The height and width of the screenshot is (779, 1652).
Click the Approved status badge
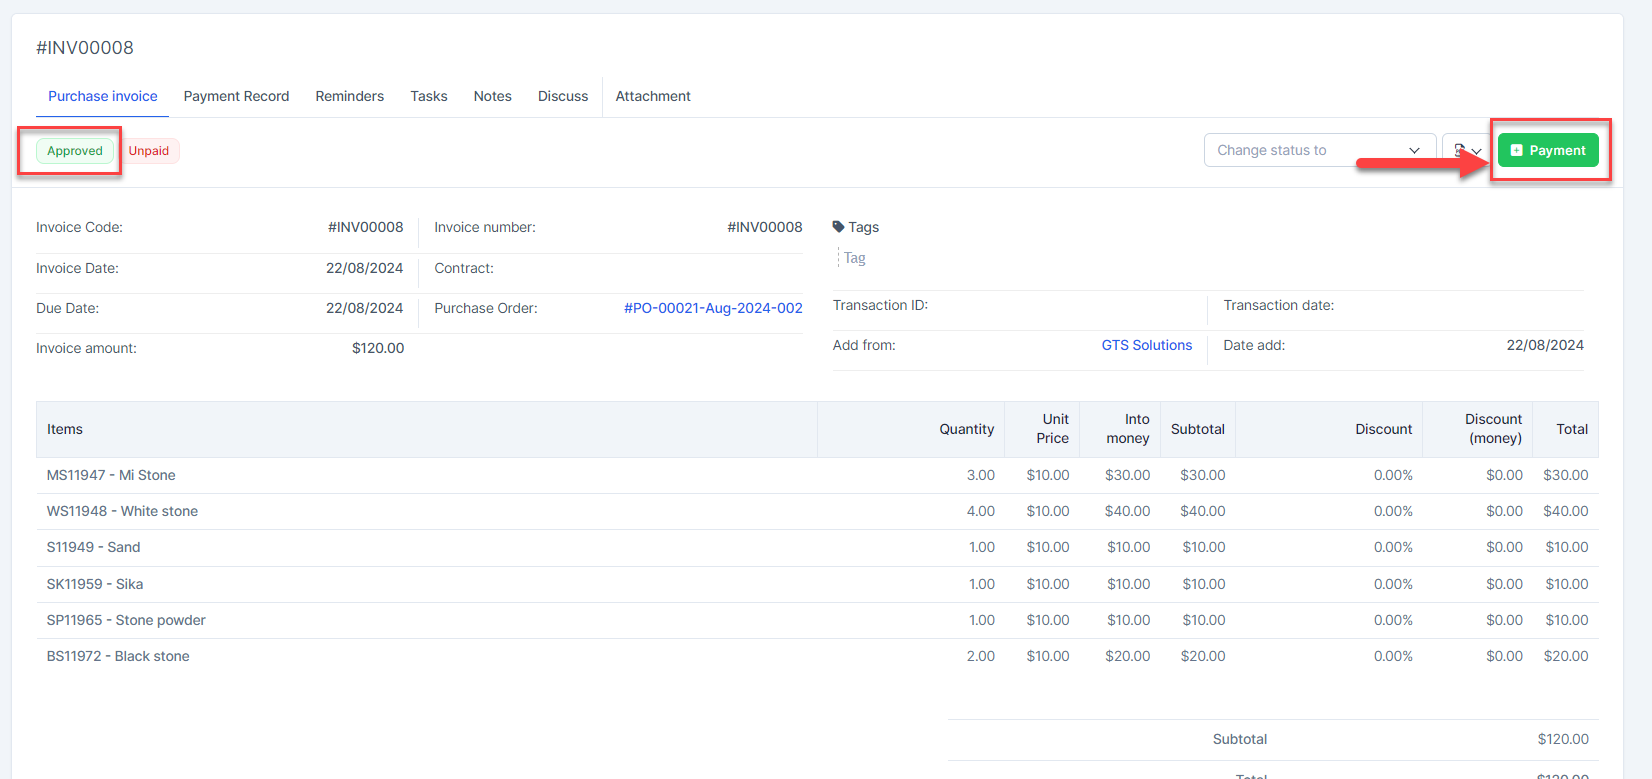[75, 151]
